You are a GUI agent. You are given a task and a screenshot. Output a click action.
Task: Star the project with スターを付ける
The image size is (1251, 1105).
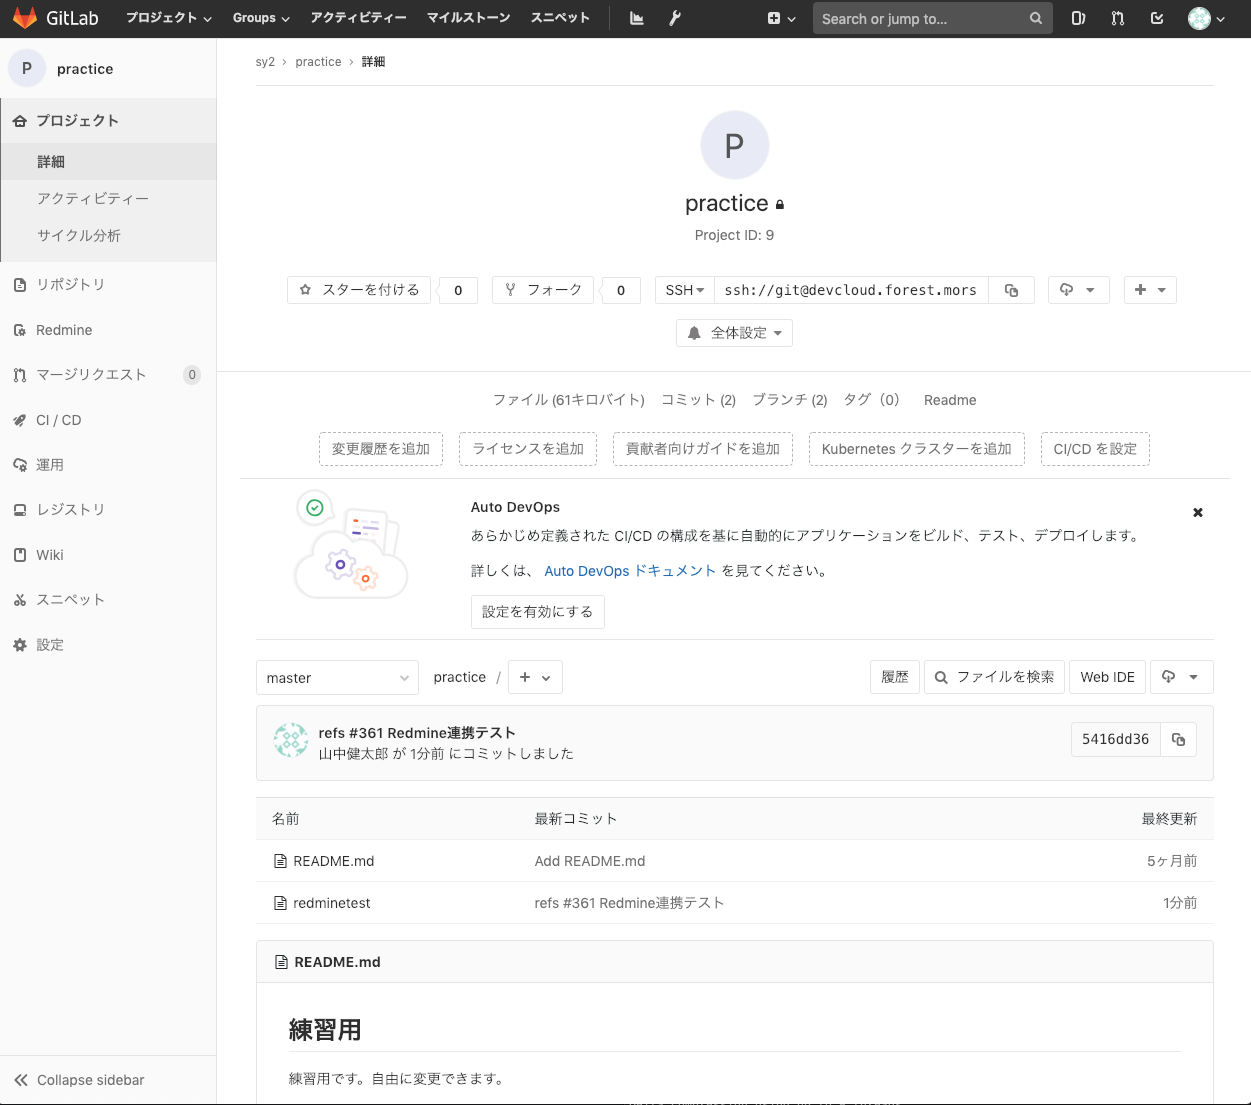[360, 290]
